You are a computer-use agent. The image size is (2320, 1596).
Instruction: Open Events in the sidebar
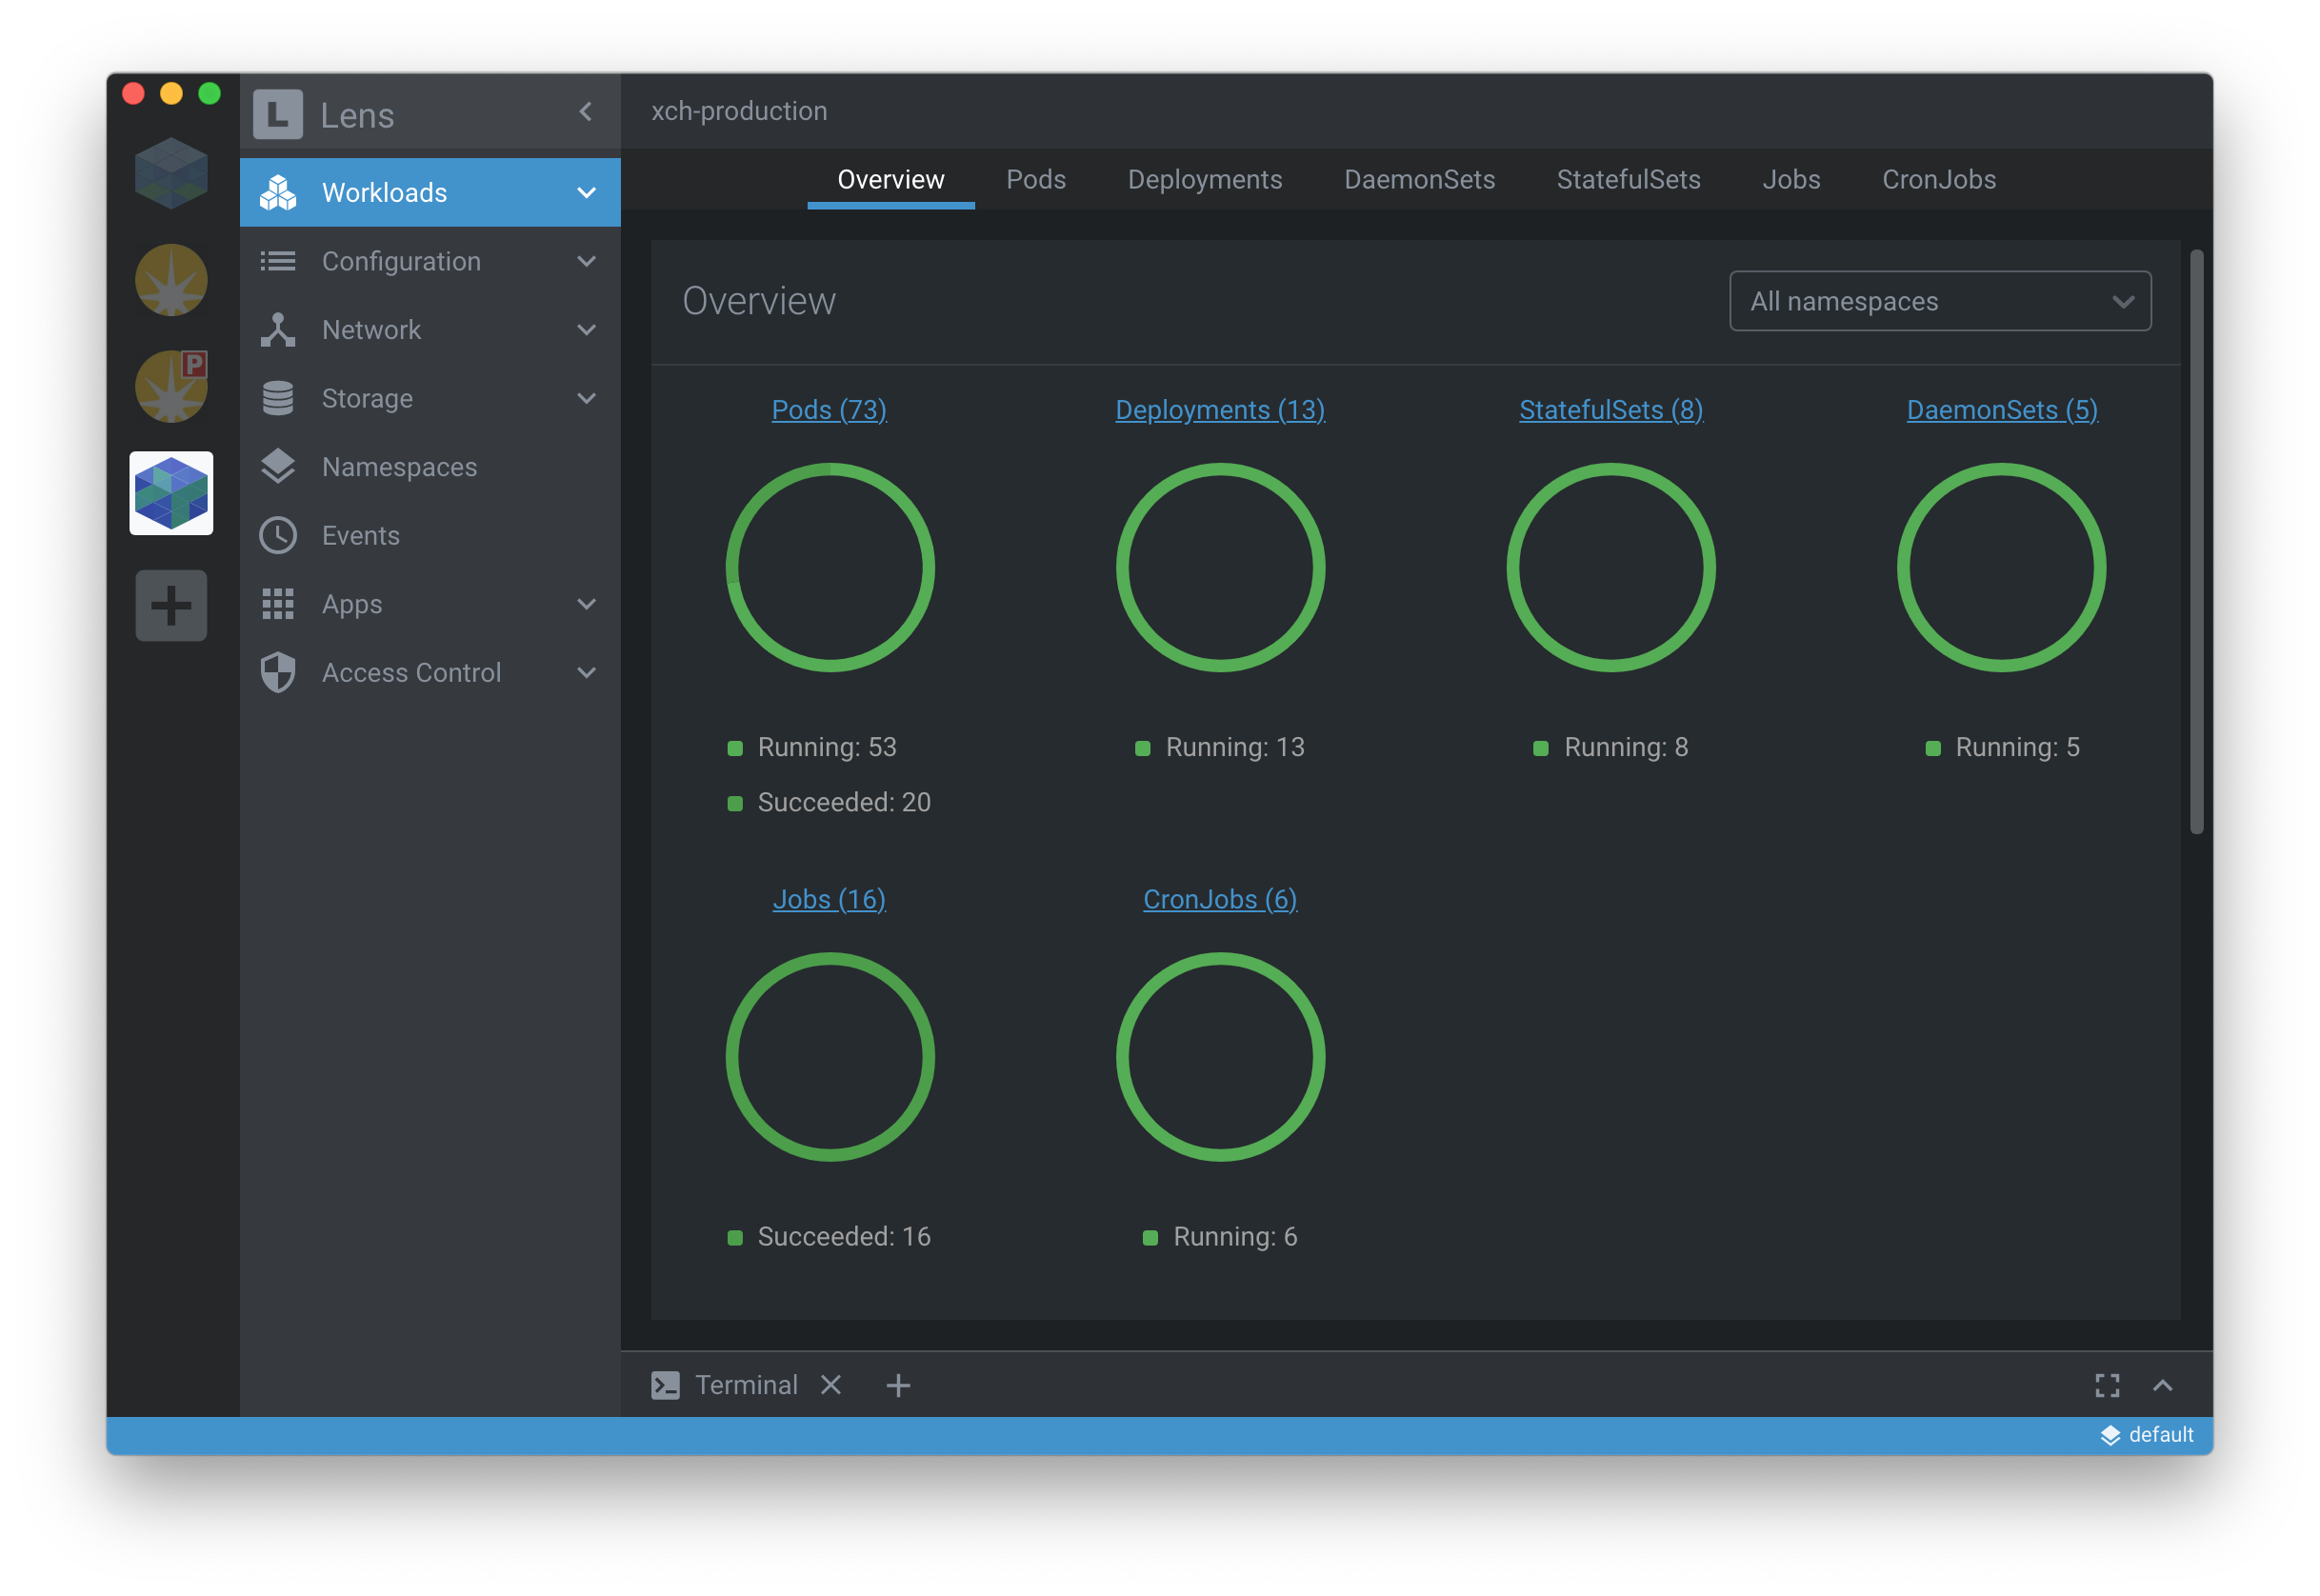(x=430, y=536)
